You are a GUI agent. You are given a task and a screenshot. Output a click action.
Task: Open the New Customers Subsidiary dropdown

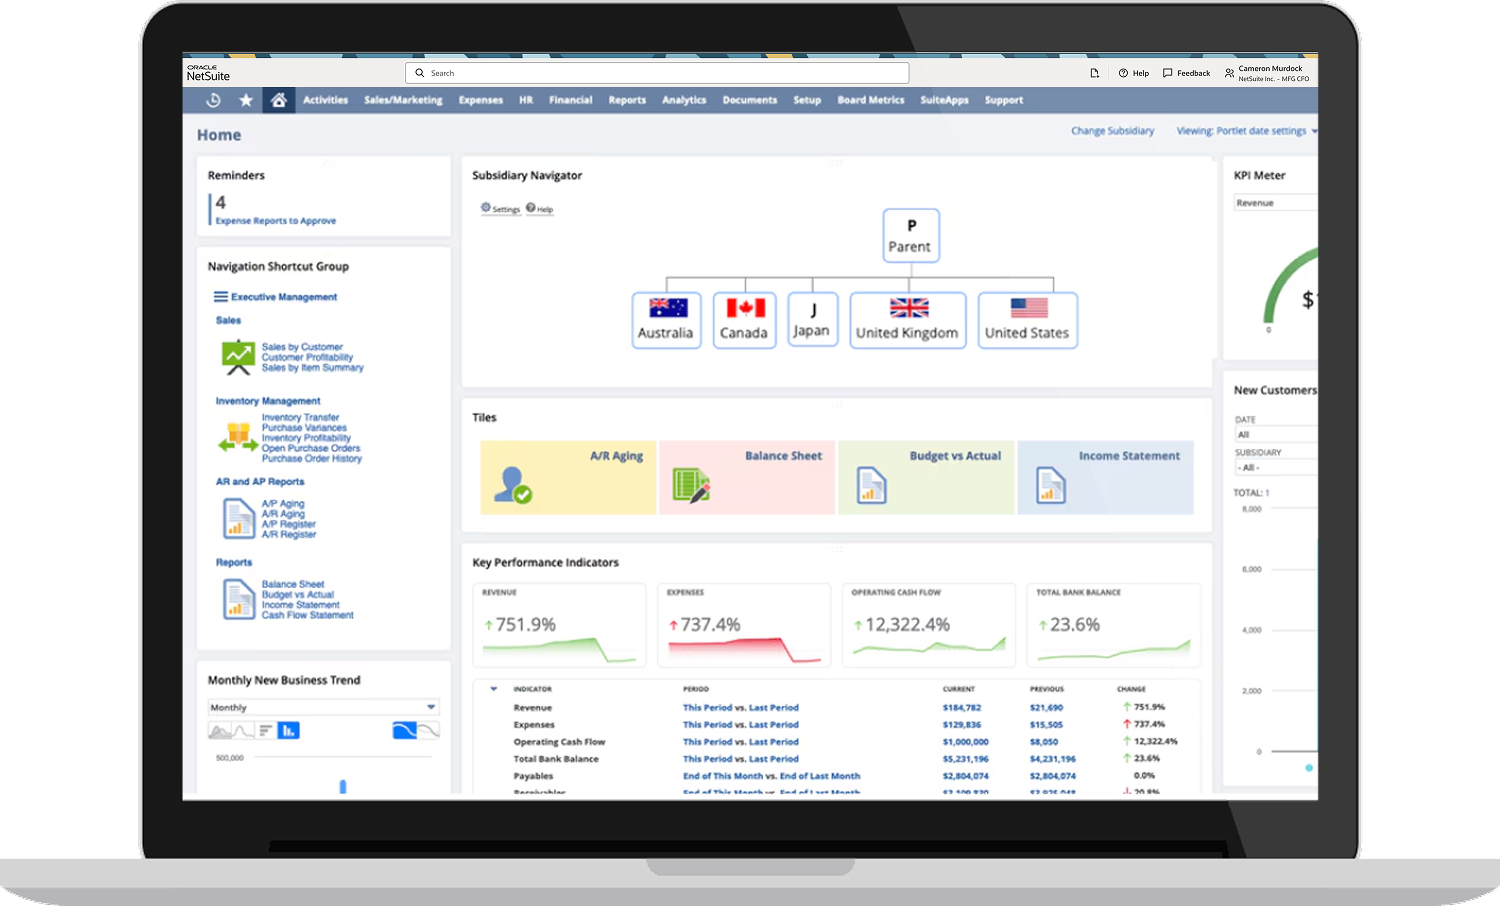coord(1276,467)
